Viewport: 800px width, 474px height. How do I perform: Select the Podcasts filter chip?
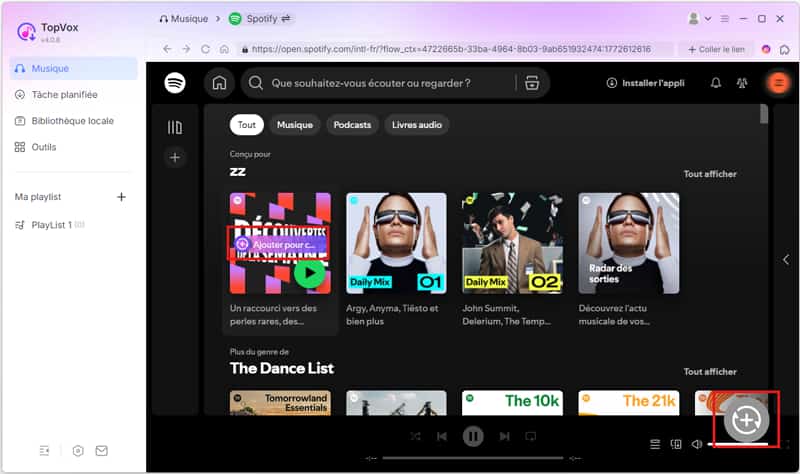click(352, 125)
